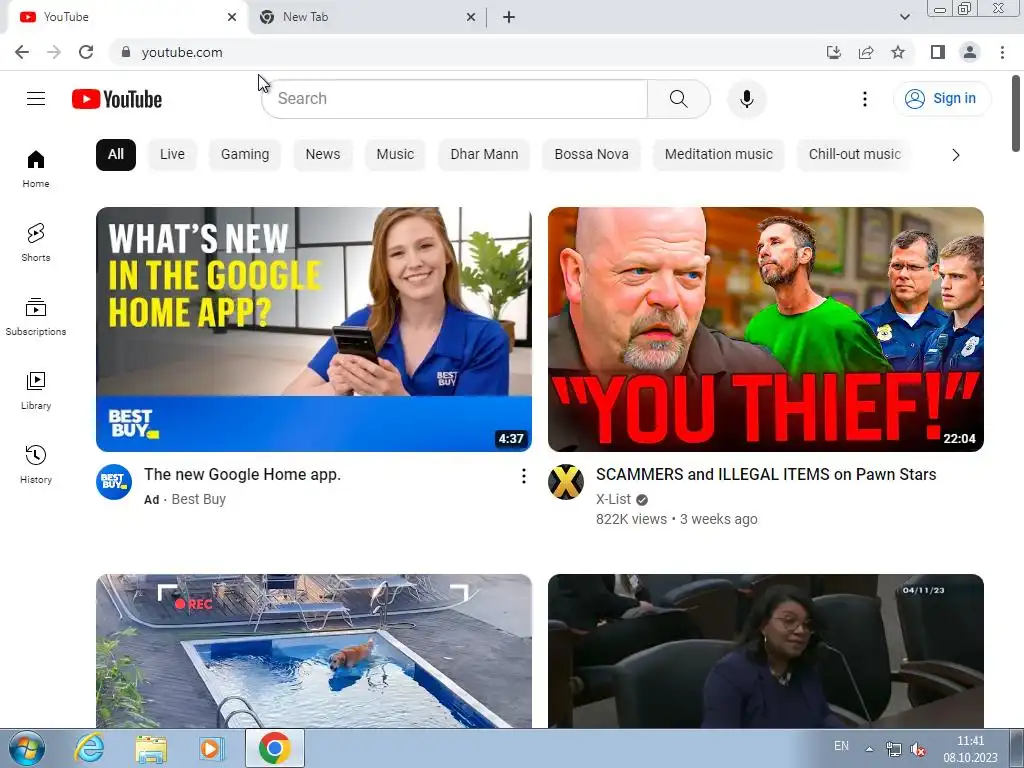Open Chrome profile avatar
The image size is (1024, 768).
pos(970,52)
